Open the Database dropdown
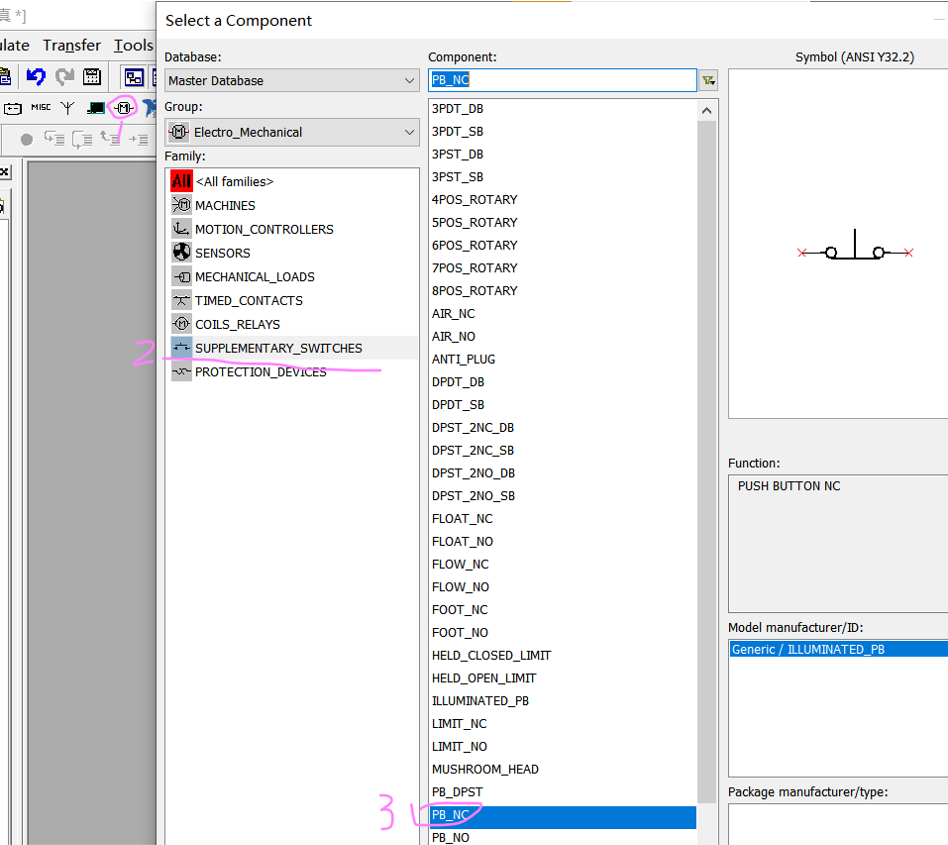The height and width of the screenshot is (845, 948). coord(291,80)
